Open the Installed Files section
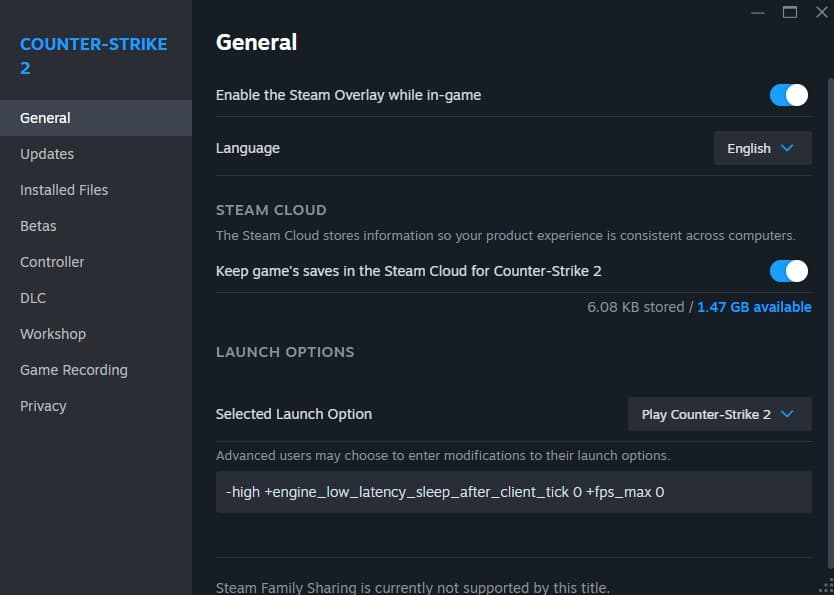Image resolution: width=834 pixels, height=595 pixels. pos(63,190)
